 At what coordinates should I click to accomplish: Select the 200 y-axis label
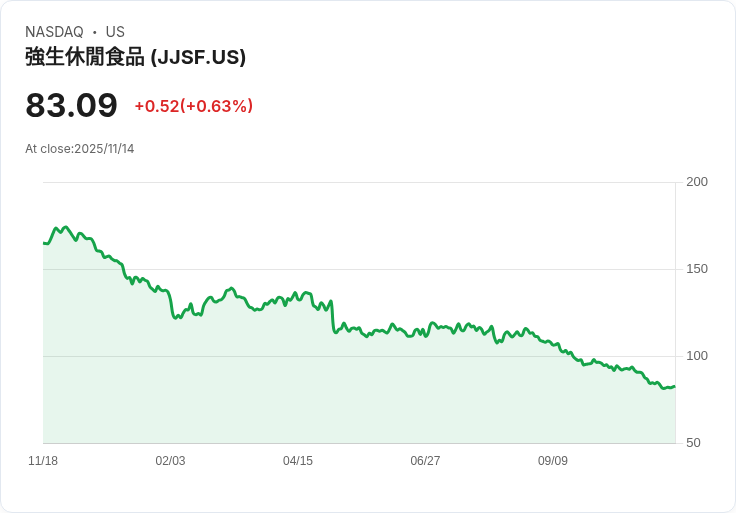[696, 181]
